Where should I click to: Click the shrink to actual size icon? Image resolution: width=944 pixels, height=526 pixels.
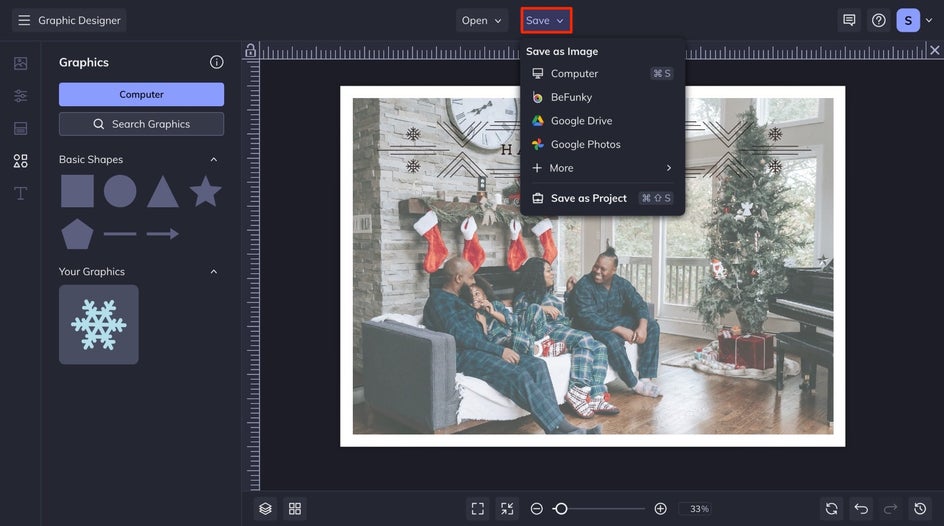pos(507,509)
